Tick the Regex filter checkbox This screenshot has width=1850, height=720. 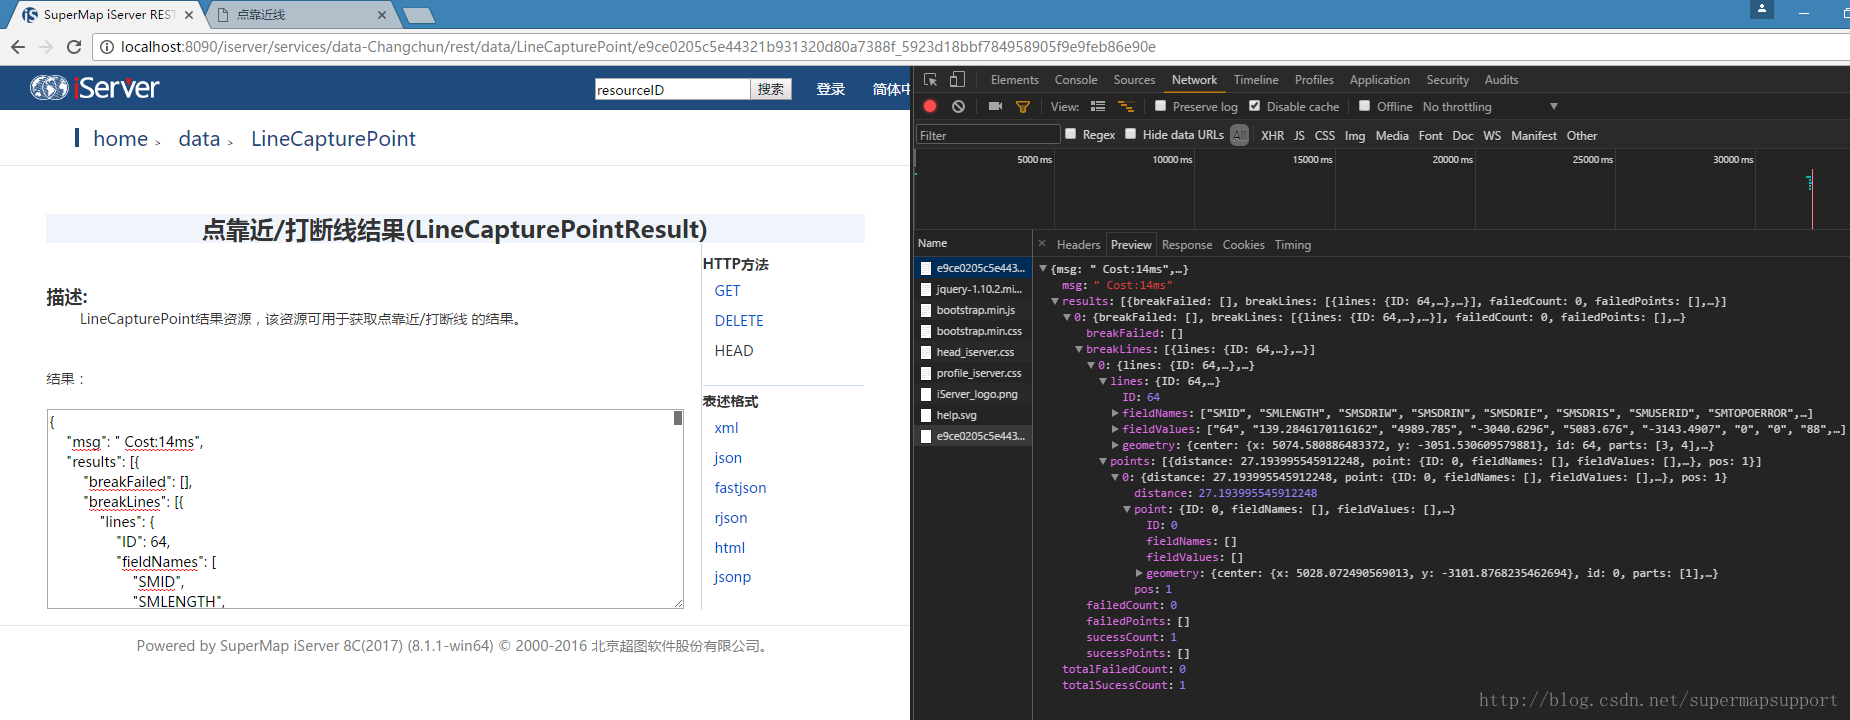click(x=1071, y=134)
